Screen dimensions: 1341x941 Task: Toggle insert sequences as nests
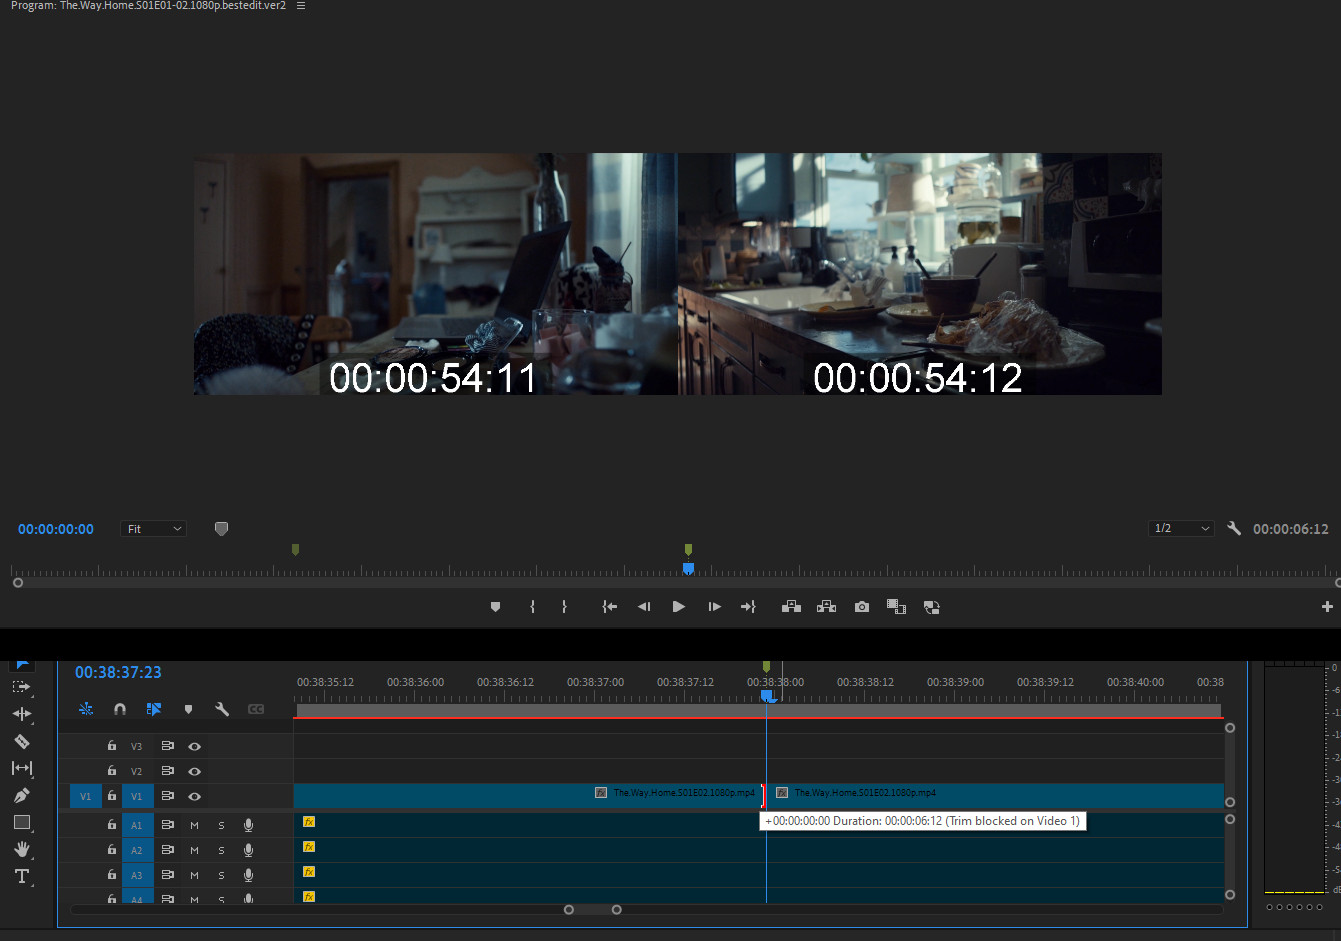click(x=86, y=709)
